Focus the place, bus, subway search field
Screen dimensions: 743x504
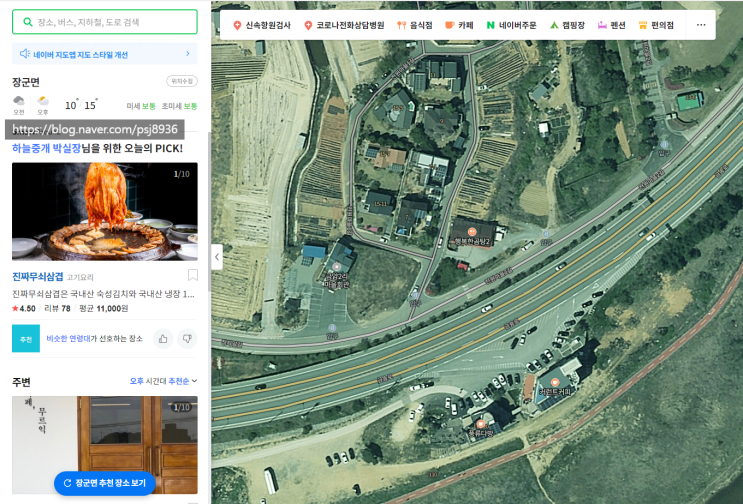[x=105, y=22]
